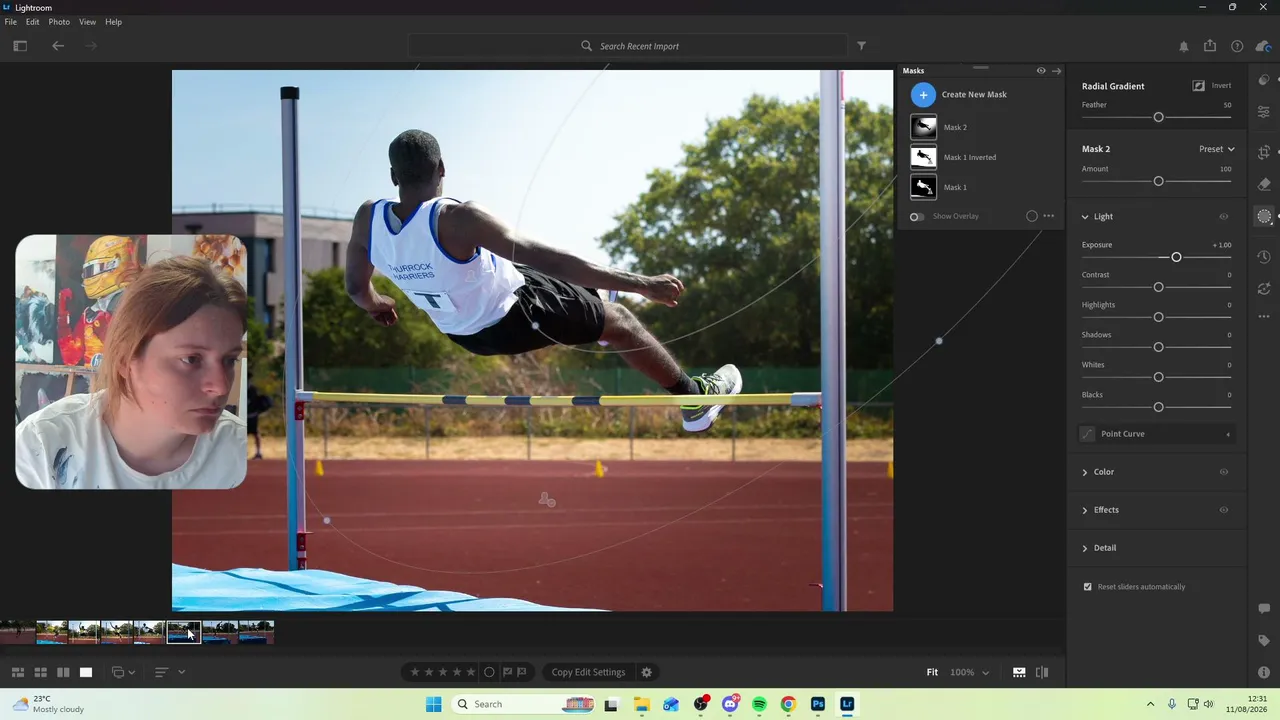Click the Fit zoom button

pyautogui.click(x=932, y=672)
